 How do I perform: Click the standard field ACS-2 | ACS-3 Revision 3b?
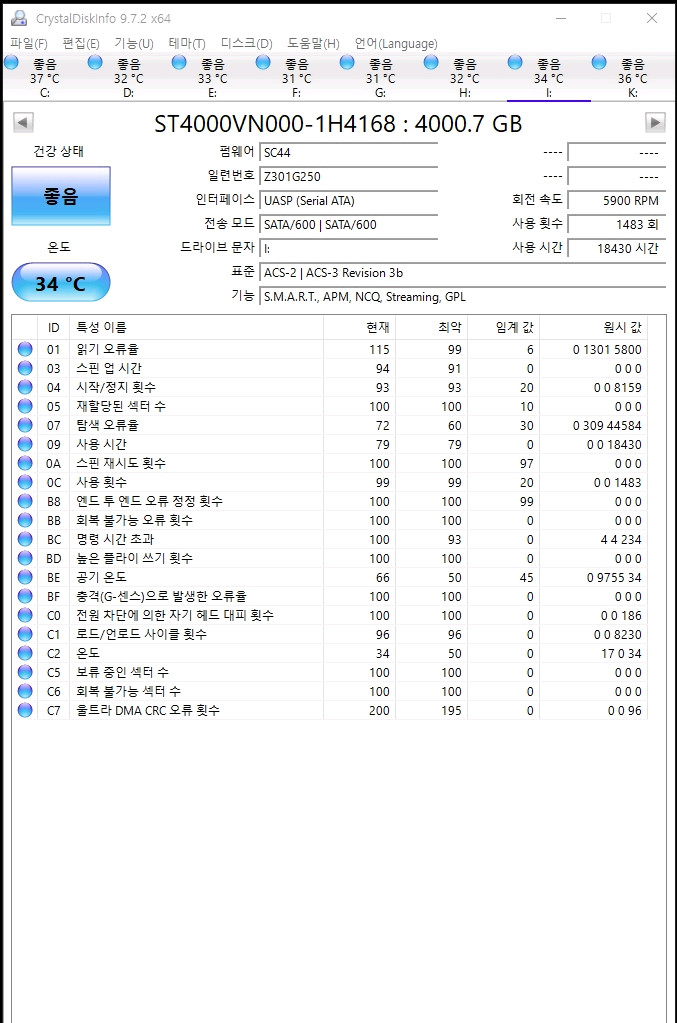click(462, 273)
